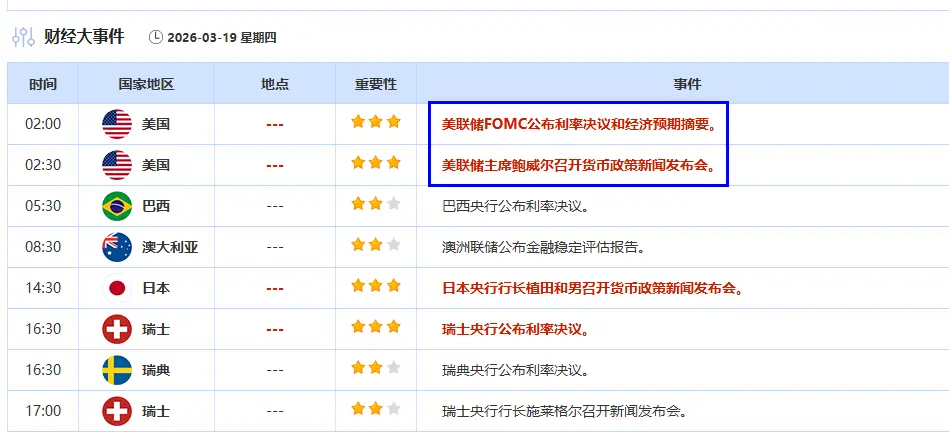This screenshot has width=949, height=432.
Task: Click the Brazil flag icon
Action: pos(117,206)
